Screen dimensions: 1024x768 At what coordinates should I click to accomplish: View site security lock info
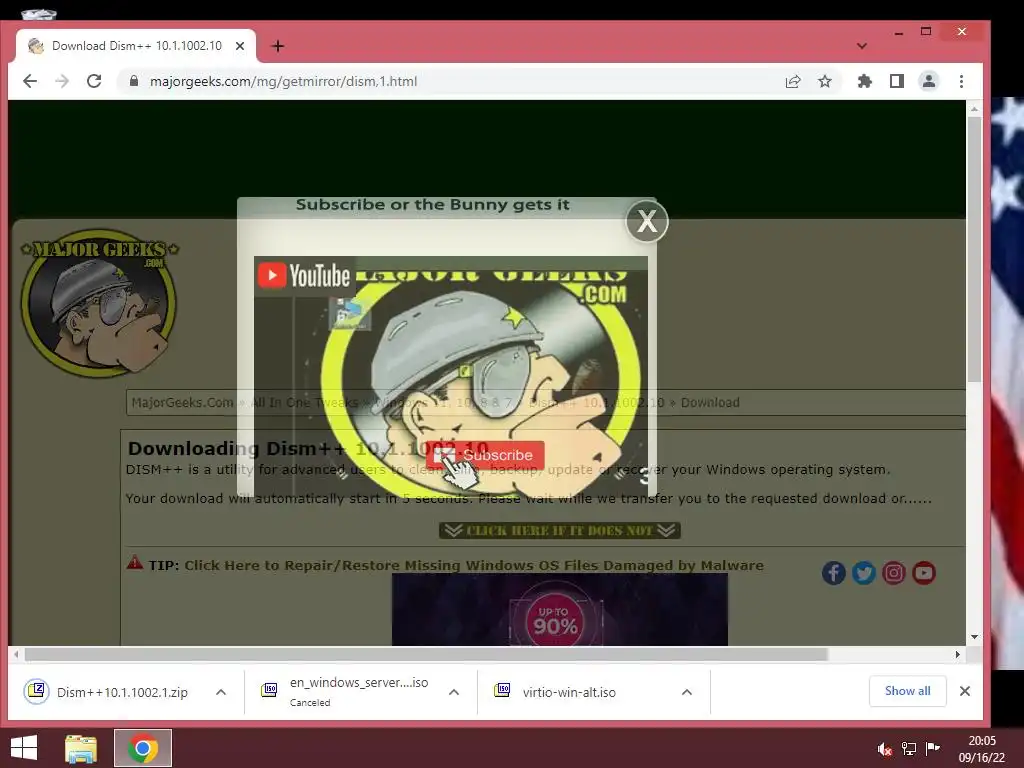click(x=134, y=81)
